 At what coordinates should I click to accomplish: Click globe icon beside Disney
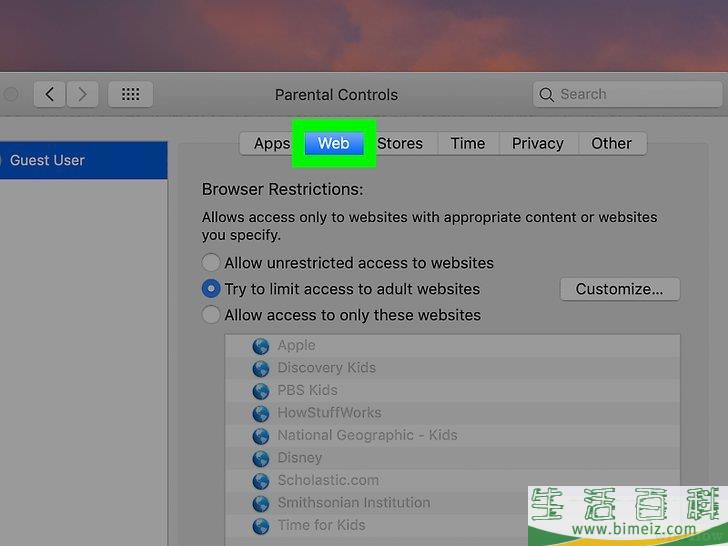[261, 458]
